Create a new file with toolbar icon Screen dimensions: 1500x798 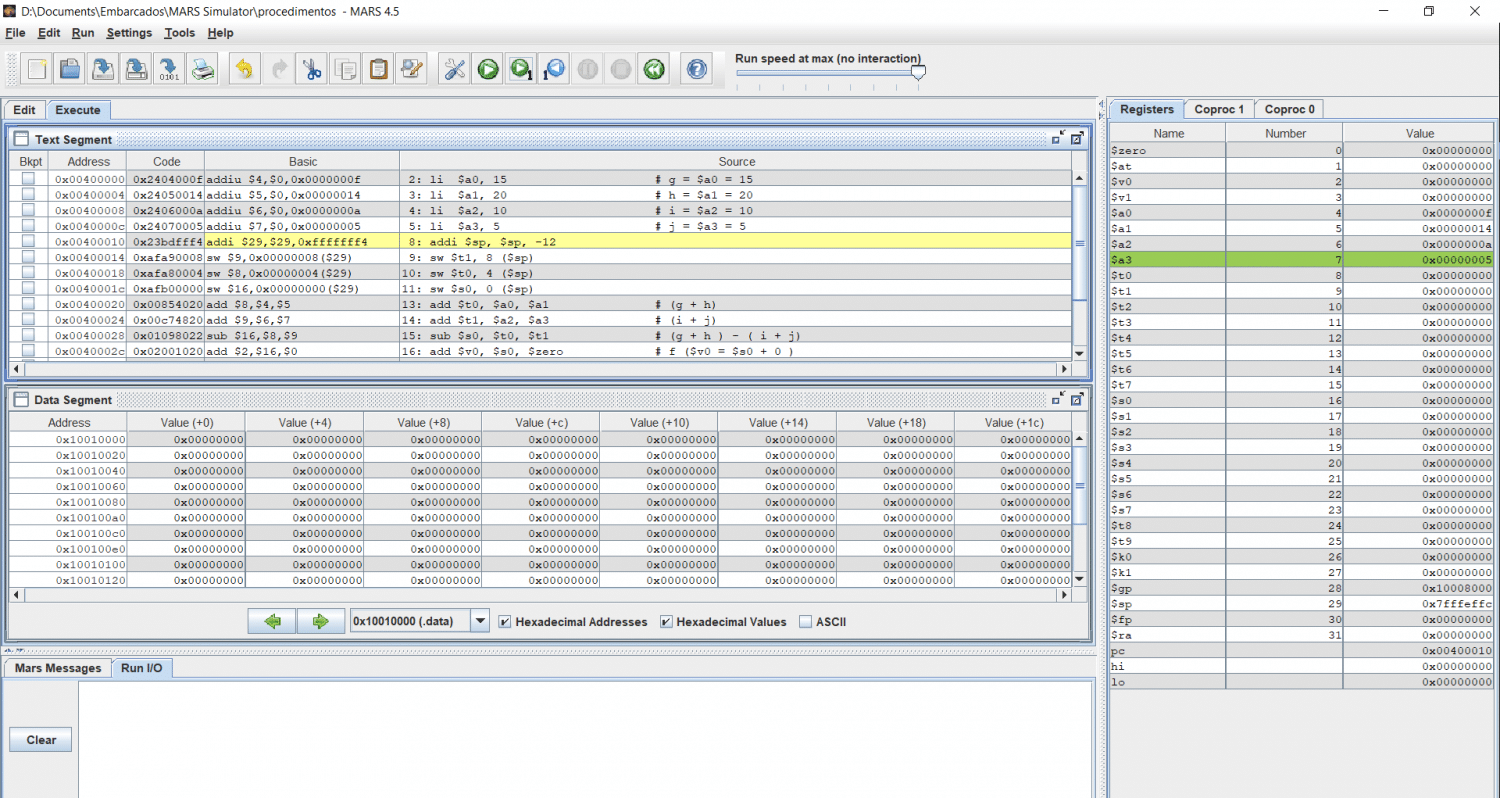click(37, 69)
